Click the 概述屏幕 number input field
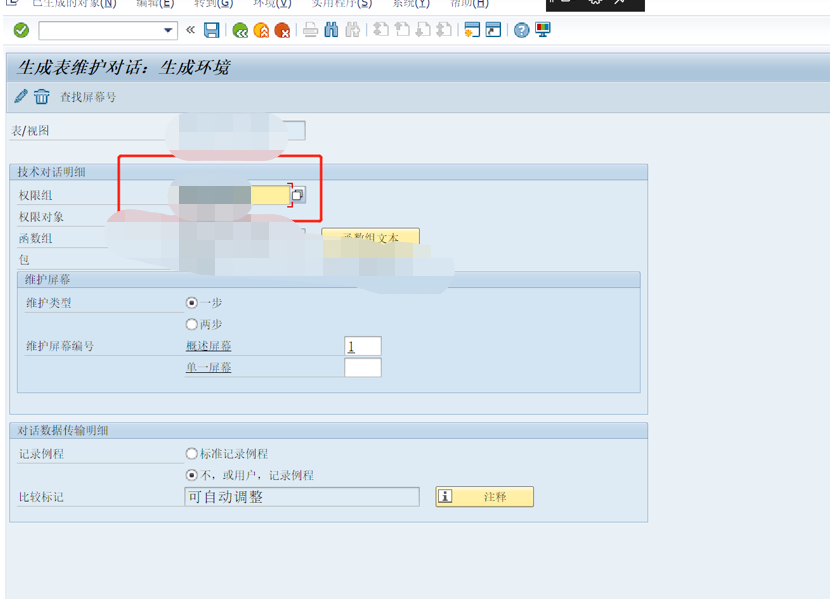830x599 pixels. (x=363, y=345)
